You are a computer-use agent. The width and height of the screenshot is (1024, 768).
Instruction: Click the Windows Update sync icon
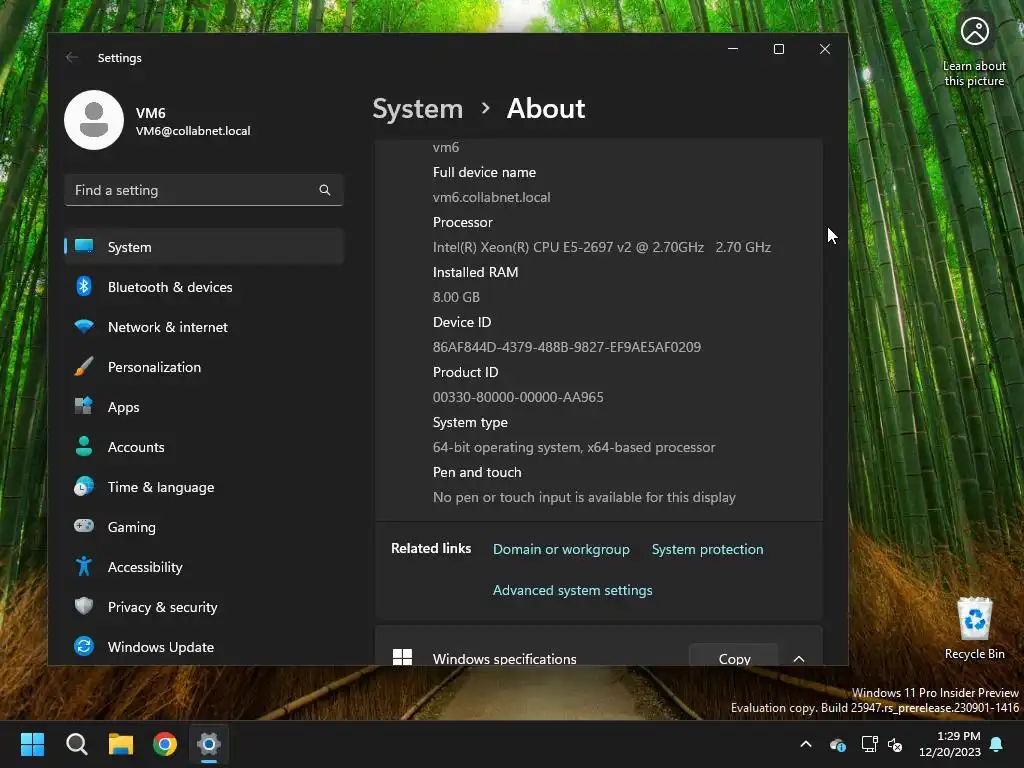84,646
